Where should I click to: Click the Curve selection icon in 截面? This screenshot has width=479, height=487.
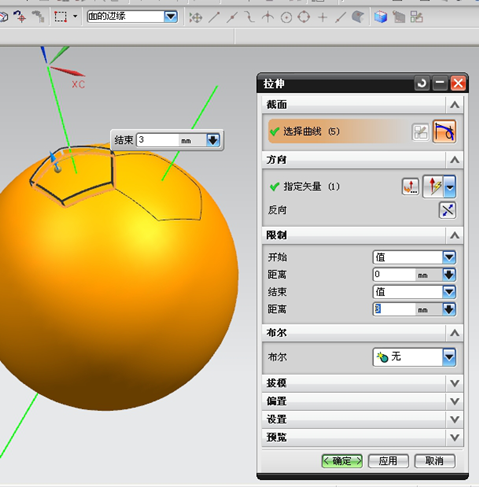(x=444, y=131)
